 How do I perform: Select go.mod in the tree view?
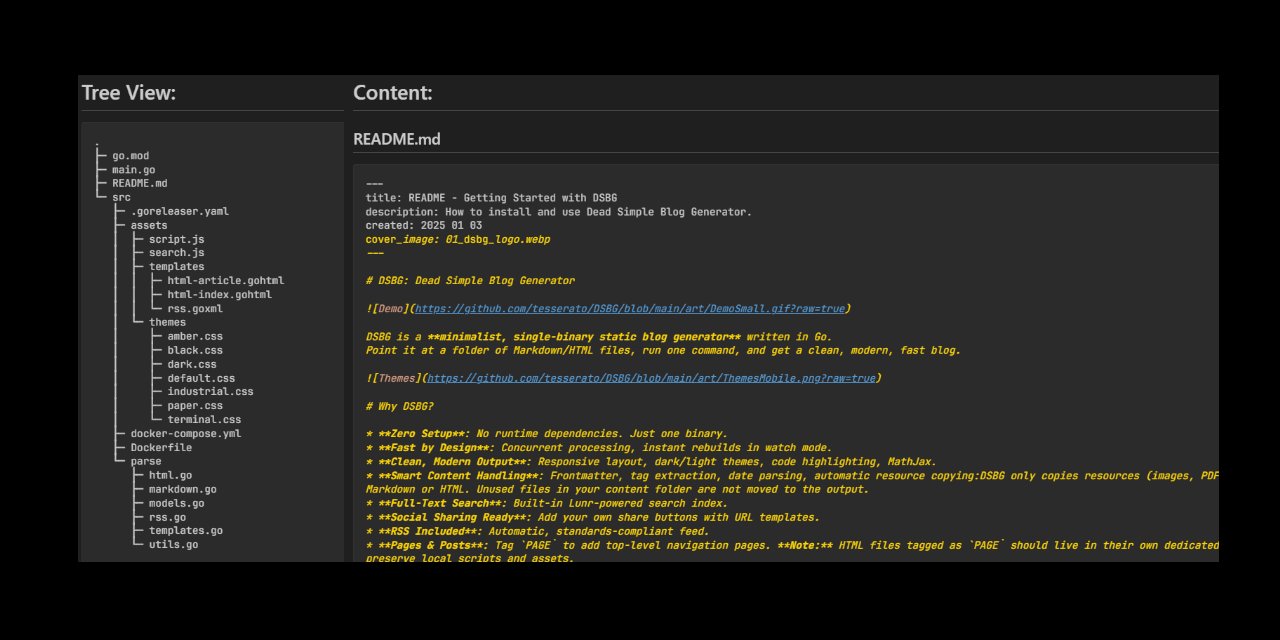(x=129, y=155)
